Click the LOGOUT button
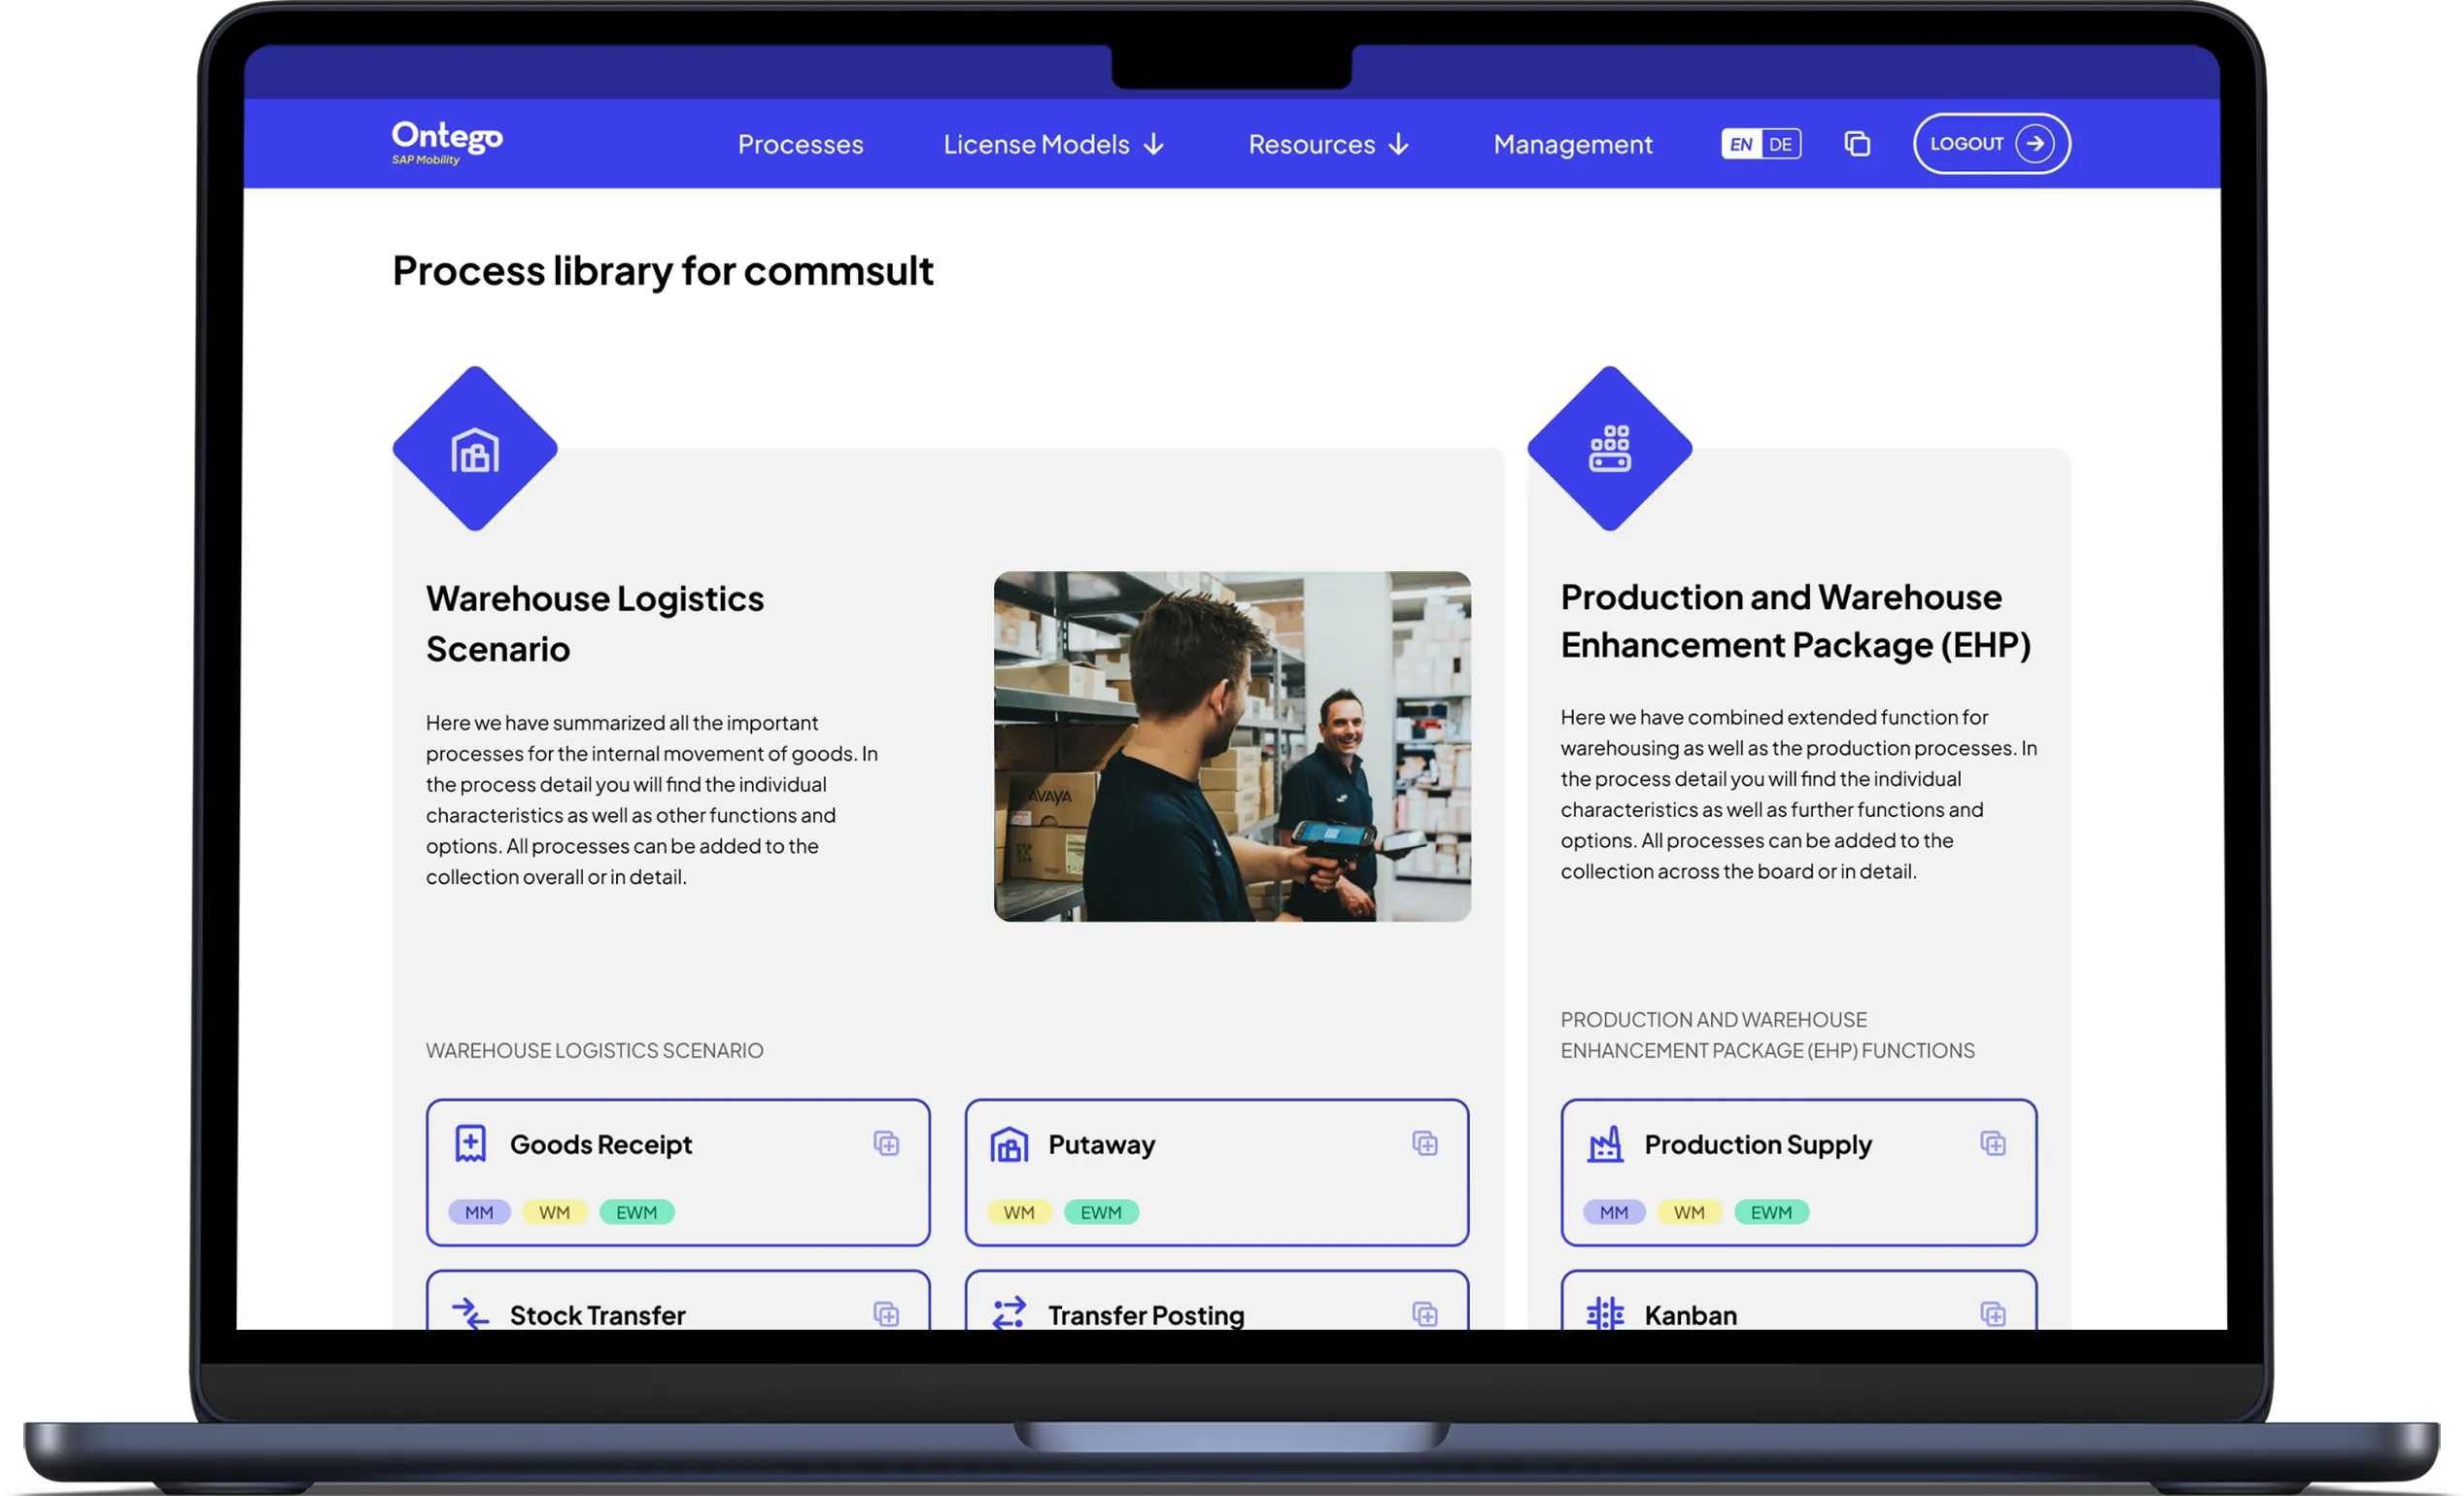Image resolution: width=2464 pixels, height=1496 pixels. 1991,144
